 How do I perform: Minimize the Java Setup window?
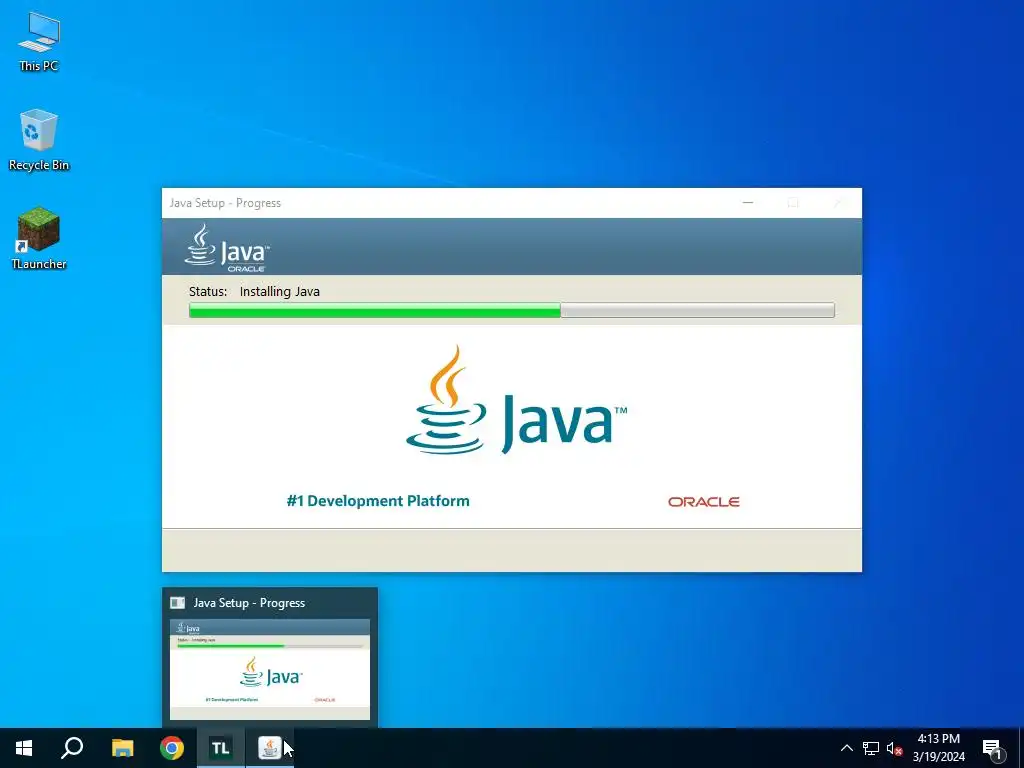pyautogui.click(x=748, y=203)
